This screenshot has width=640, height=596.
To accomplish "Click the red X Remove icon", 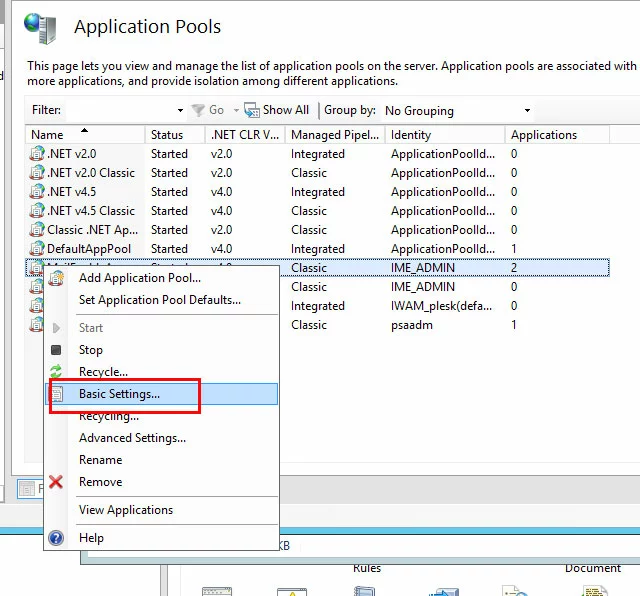I will coord(57,482).
